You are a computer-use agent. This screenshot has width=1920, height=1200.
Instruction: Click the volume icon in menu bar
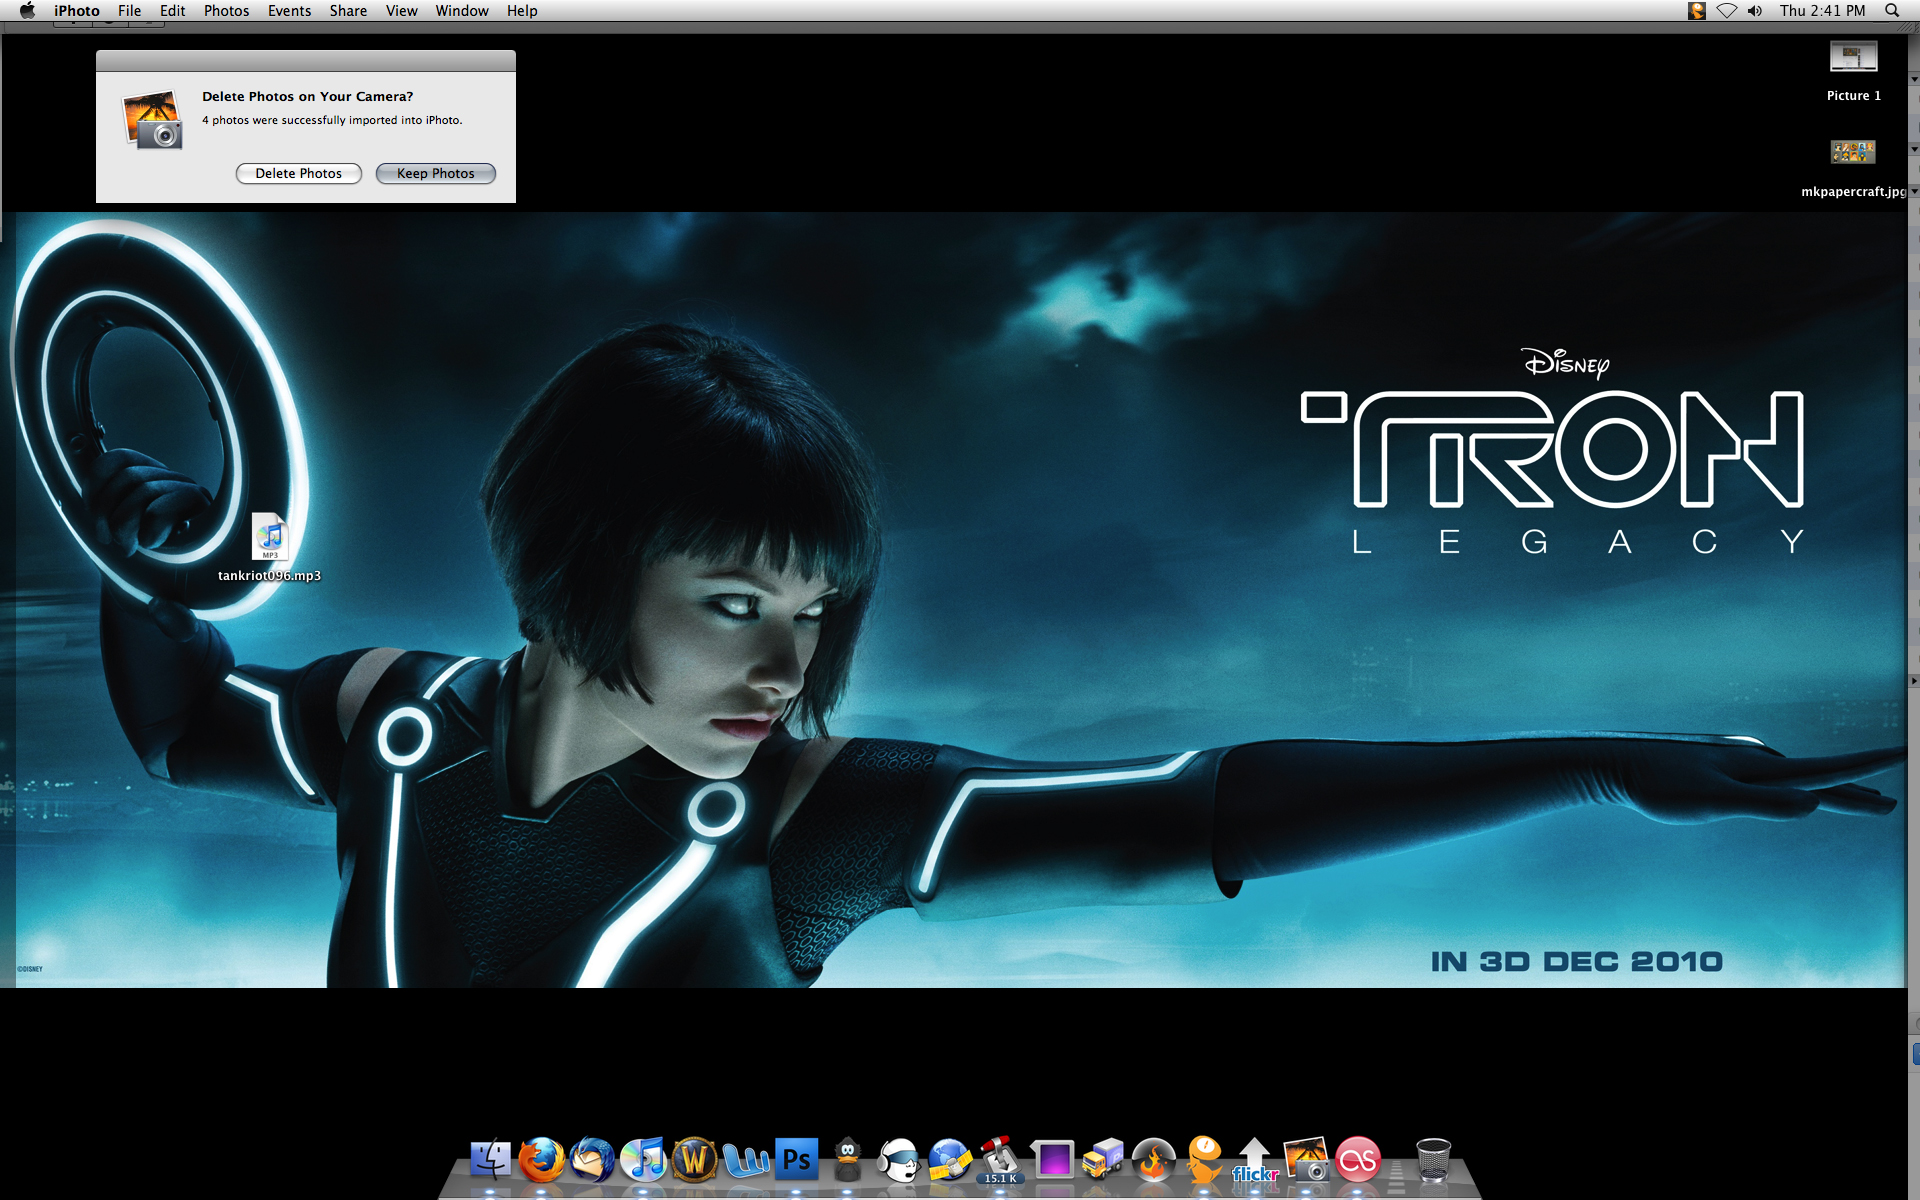pyautogui.click(x=1755, y=11)
